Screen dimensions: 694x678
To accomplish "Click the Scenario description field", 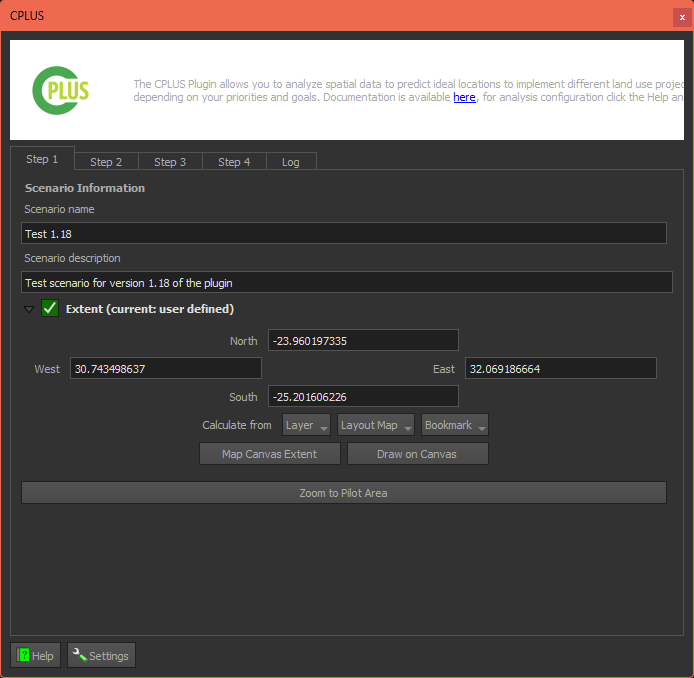I will click(x=347, y=282).
